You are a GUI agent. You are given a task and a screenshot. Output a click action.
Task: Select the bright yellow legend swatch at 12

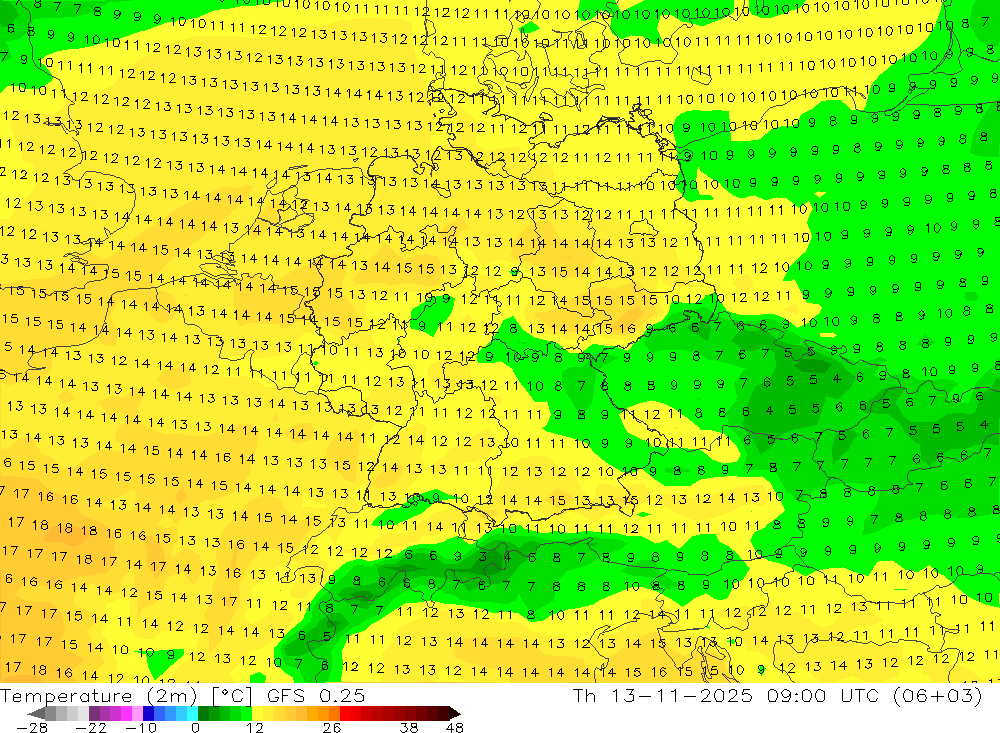point(258,713)
